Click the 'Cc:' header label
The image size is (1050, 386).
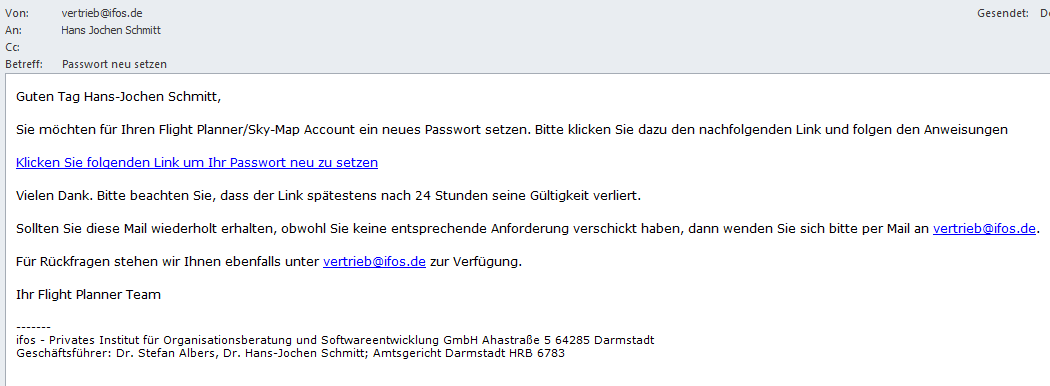[x=12, y=47]
